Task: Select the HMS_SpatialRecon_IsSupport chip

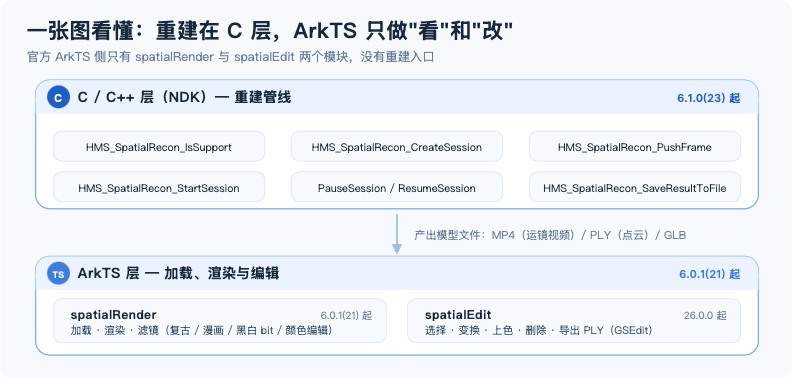Action: pyautogui.click(x=159, y=147)
